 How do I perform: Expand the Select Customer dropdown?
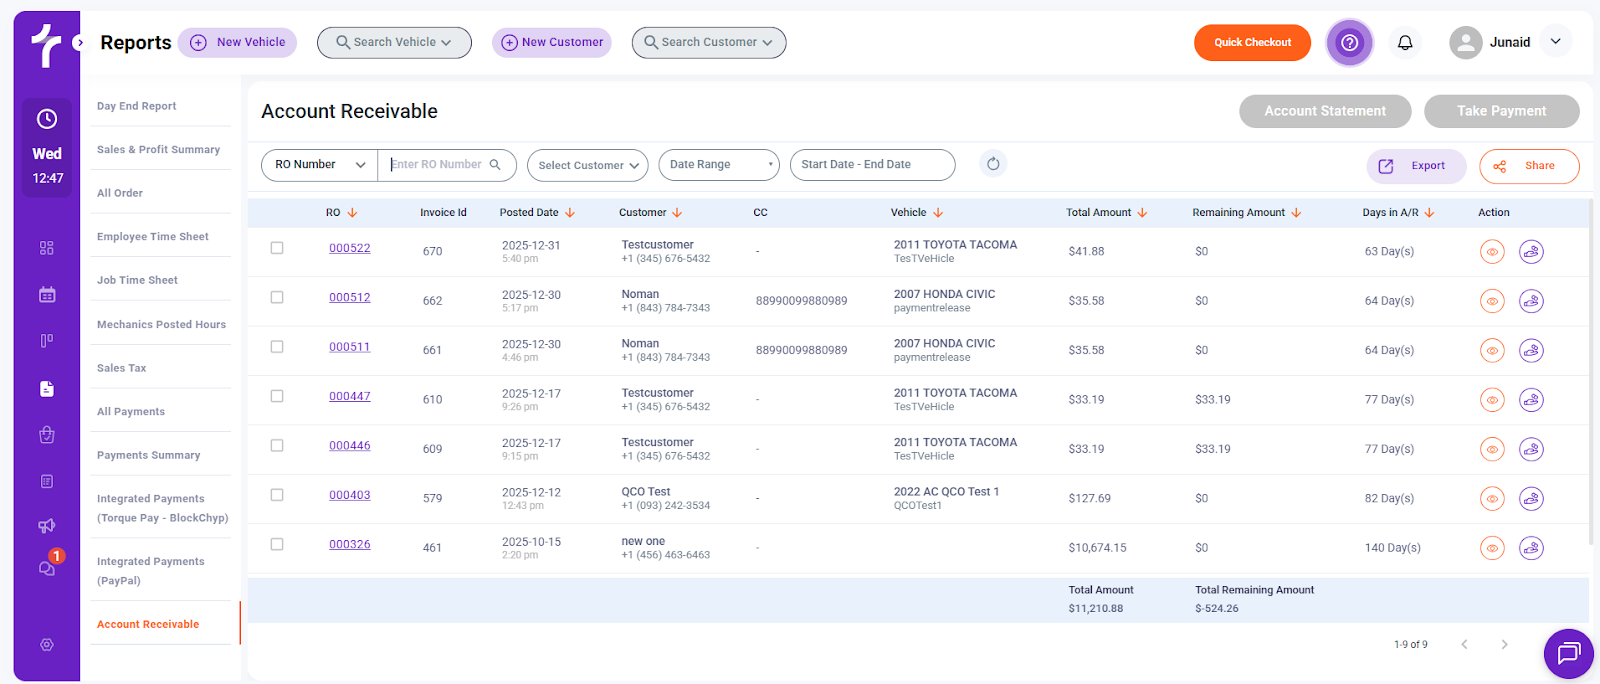(x=588, y=165)
